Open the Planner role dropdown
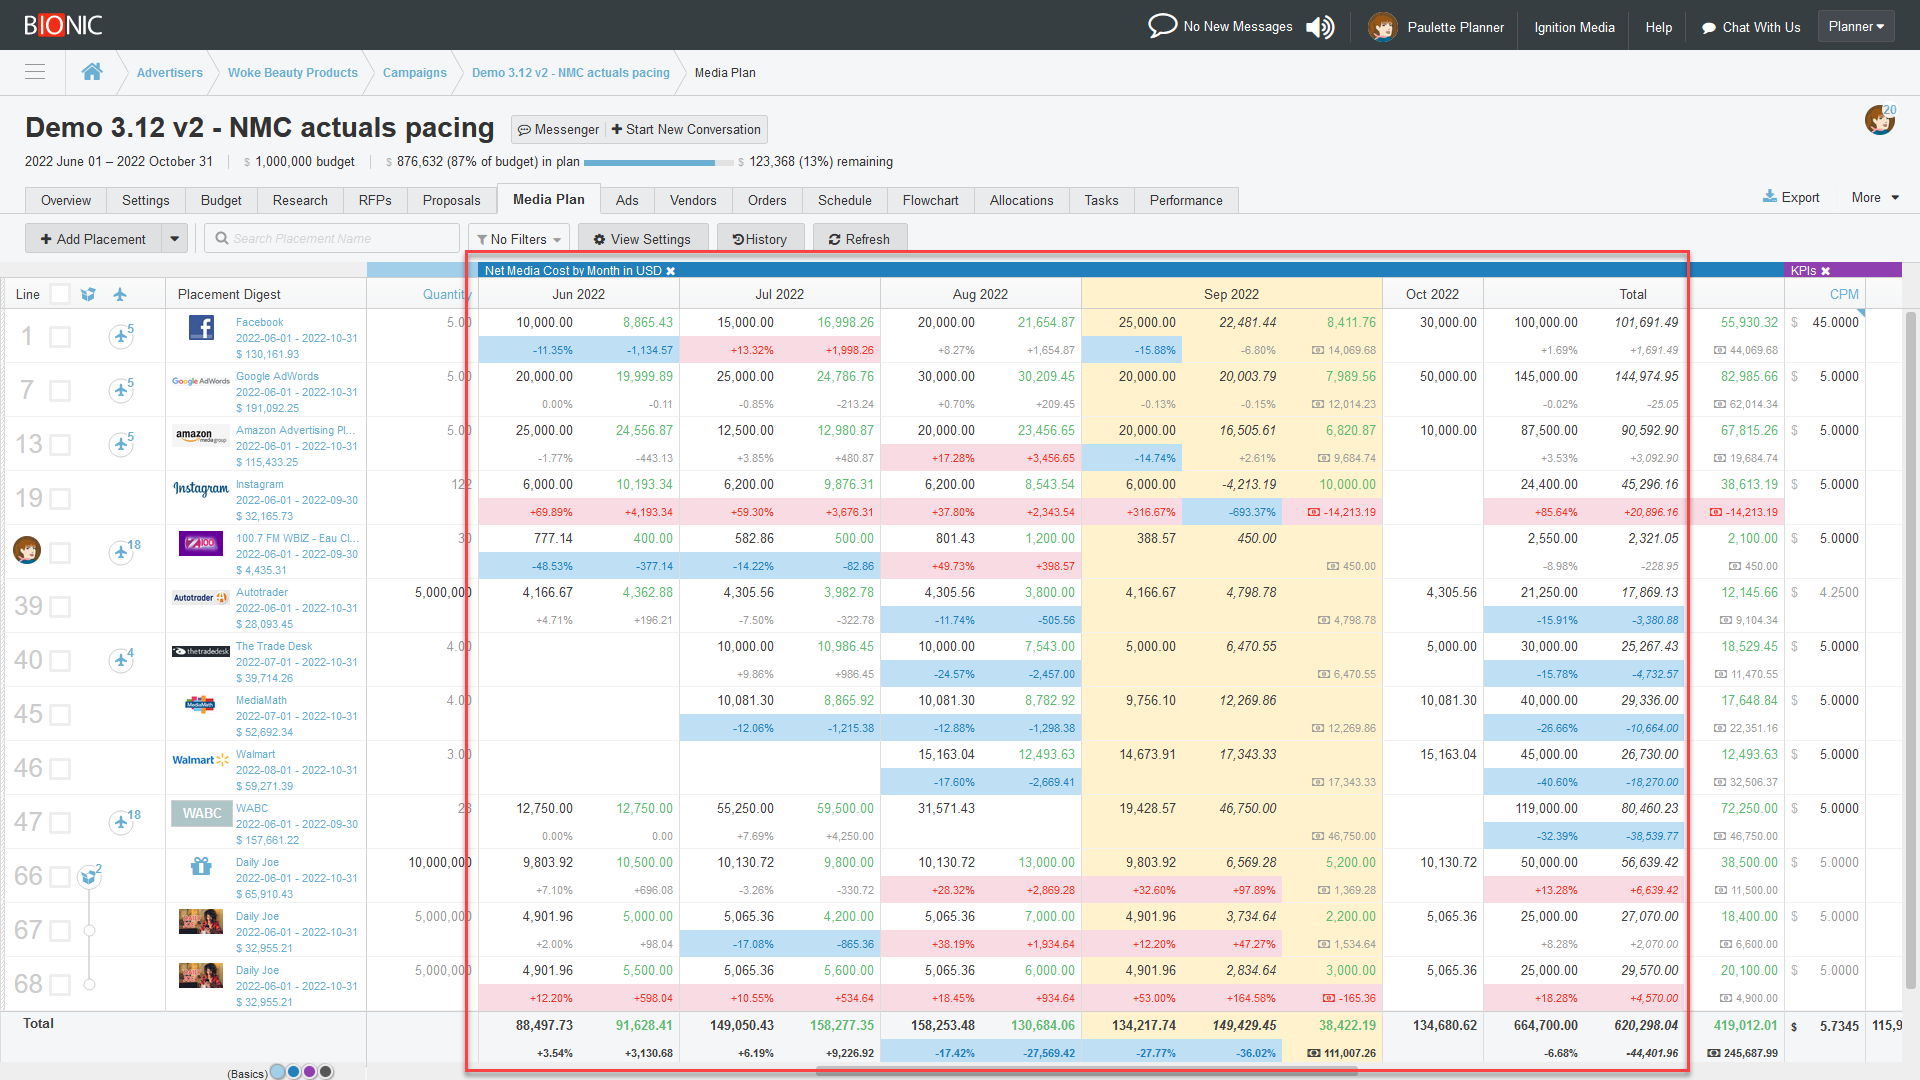 coord(1856,26)
